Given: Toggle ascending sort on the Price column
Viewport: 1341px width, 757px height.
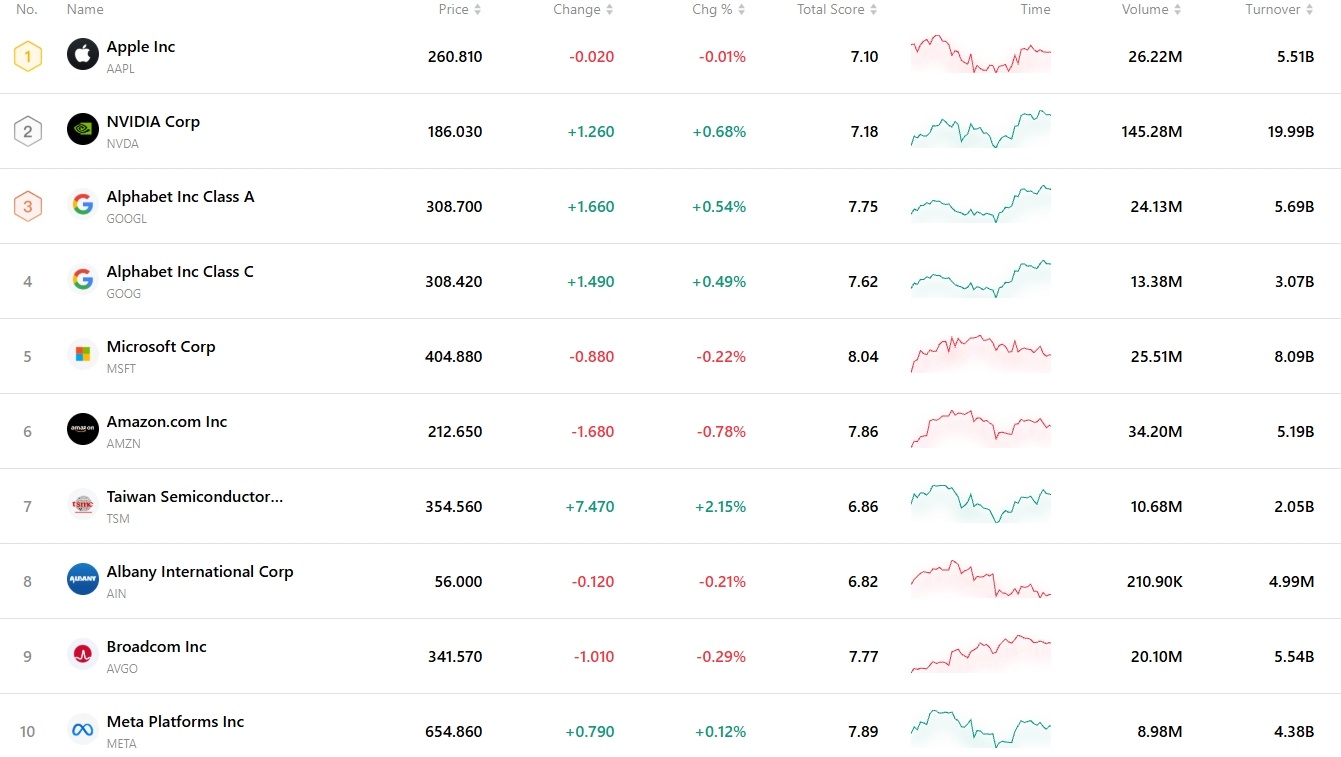Looking at the screenshot, I should pos(476,9).
